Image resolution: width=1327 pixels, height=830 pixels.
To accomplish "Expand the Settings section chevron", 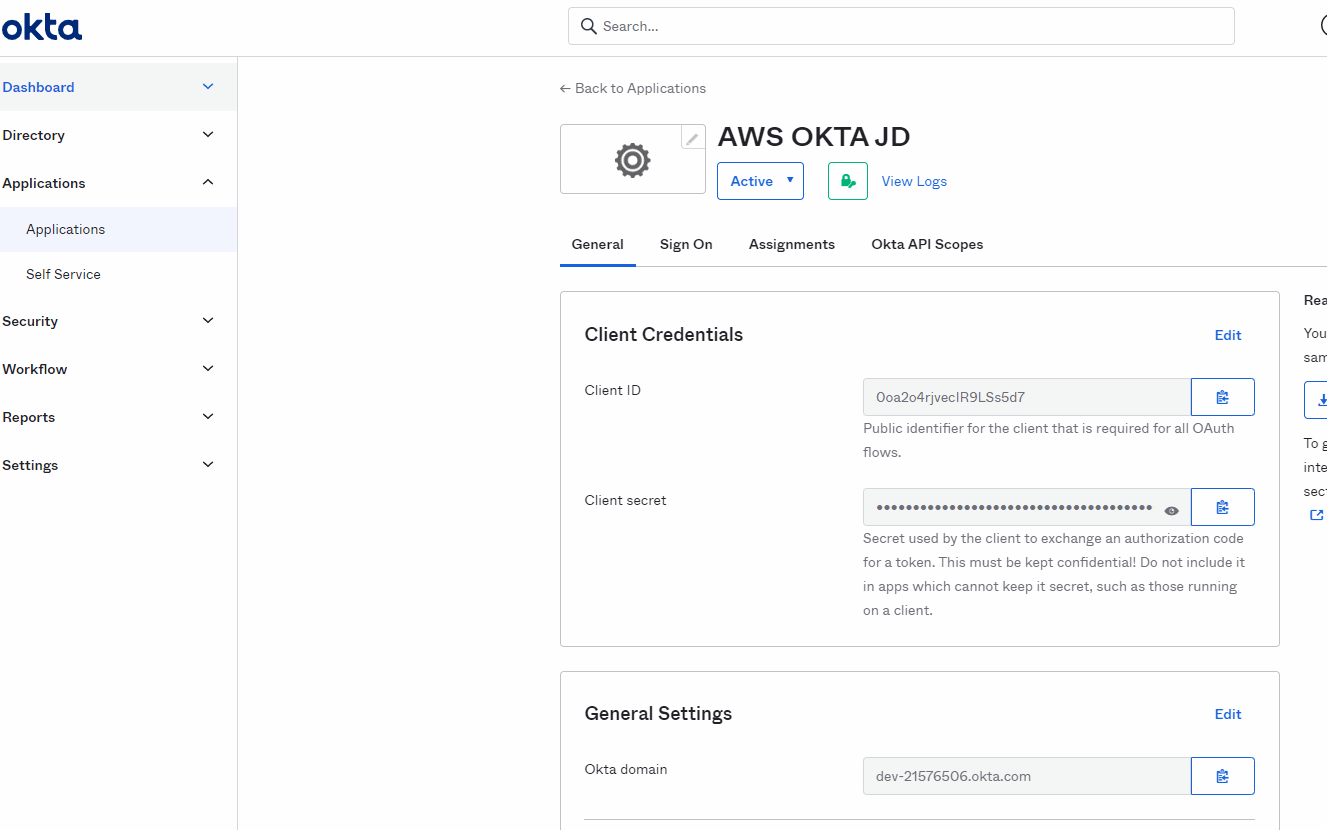I will pyautogui.click(x=208, y=465).
